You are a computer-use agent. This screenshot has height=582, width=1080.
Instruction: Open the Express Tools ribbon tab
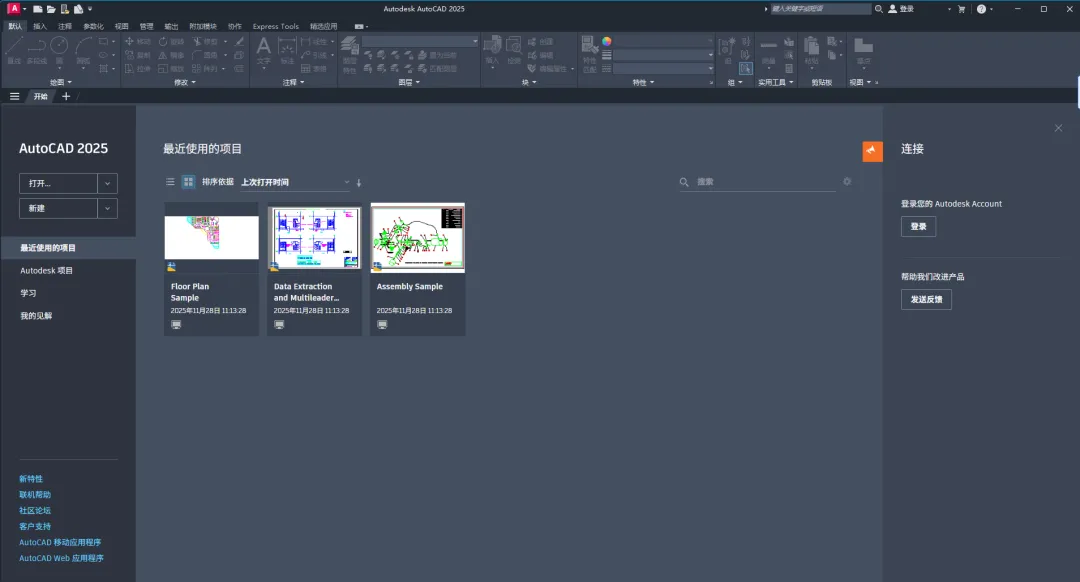click(276, 26)
